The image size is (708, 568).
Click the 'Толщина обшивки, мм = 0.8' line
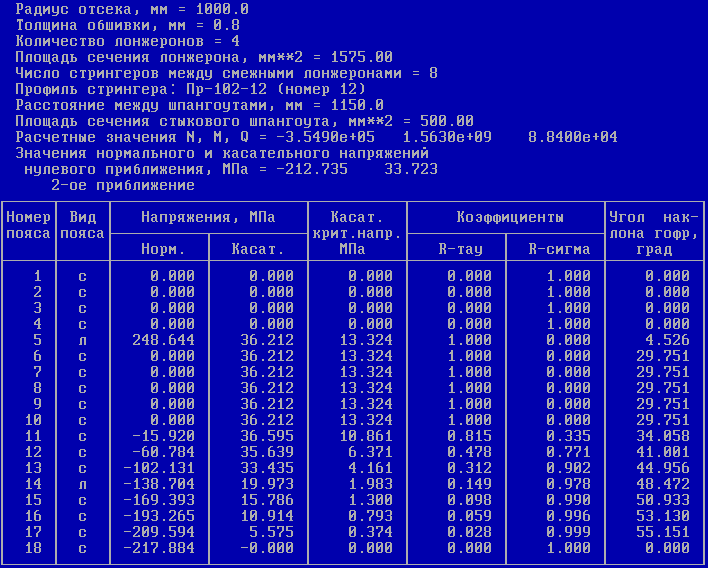[x=127, y=25]
